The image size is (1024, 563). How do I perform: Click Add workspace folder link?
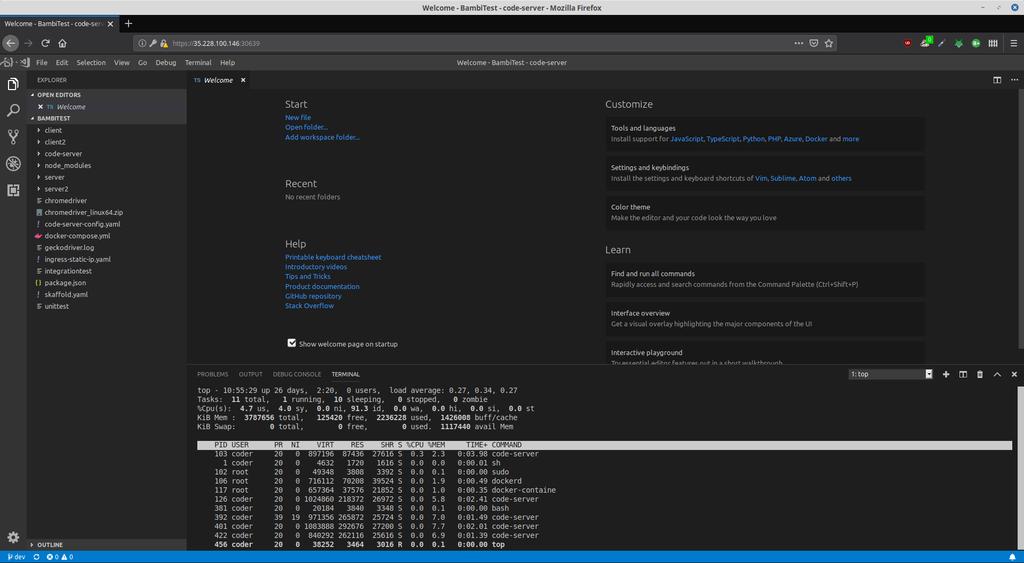[322, 137]
